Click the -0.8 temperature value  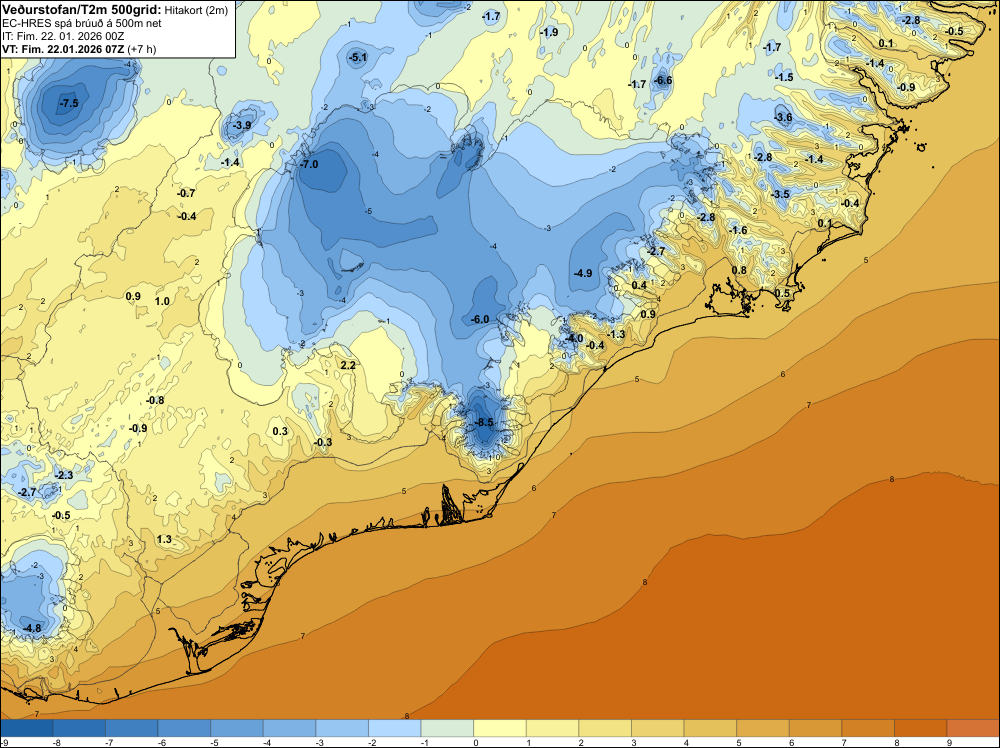155,400
